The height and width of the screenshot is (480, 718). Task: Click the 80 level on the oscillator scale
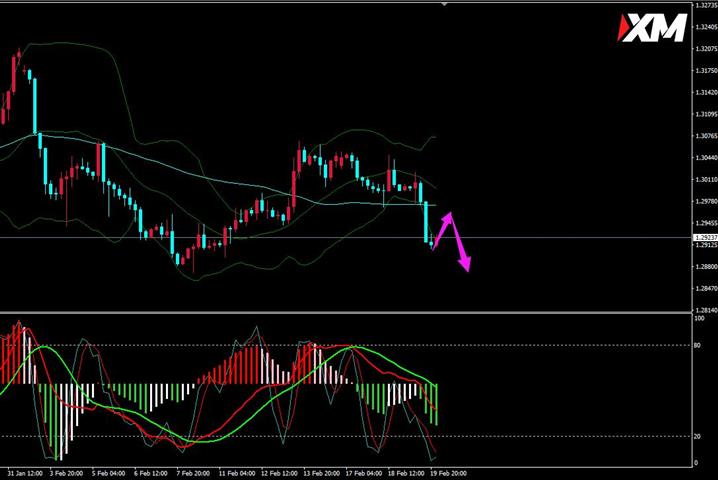click(697, 345)
